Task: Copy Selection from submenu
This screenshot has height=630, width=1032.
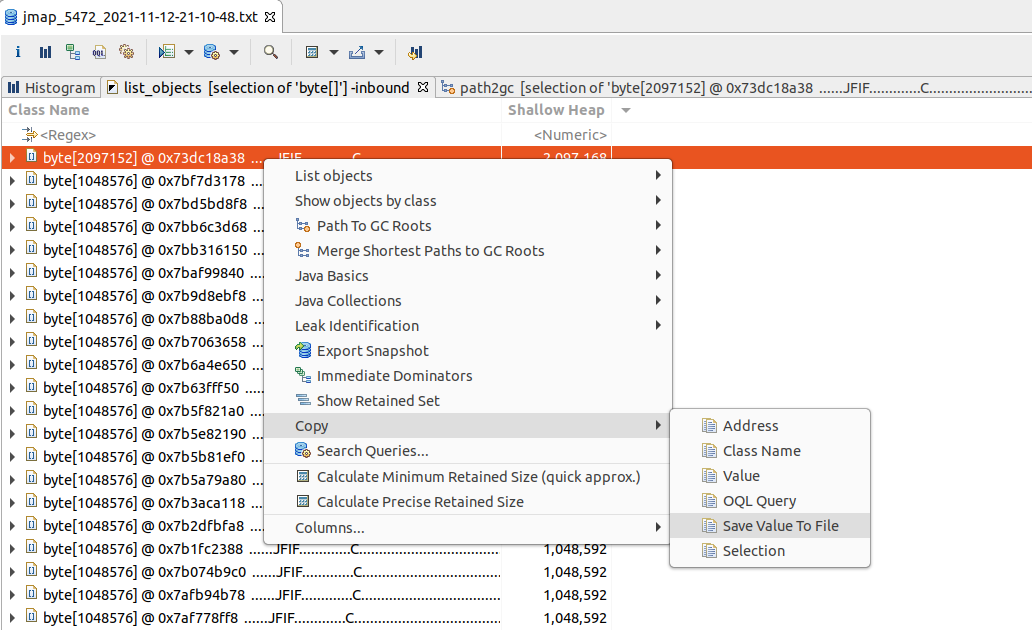Action: (x=770, y=551)
